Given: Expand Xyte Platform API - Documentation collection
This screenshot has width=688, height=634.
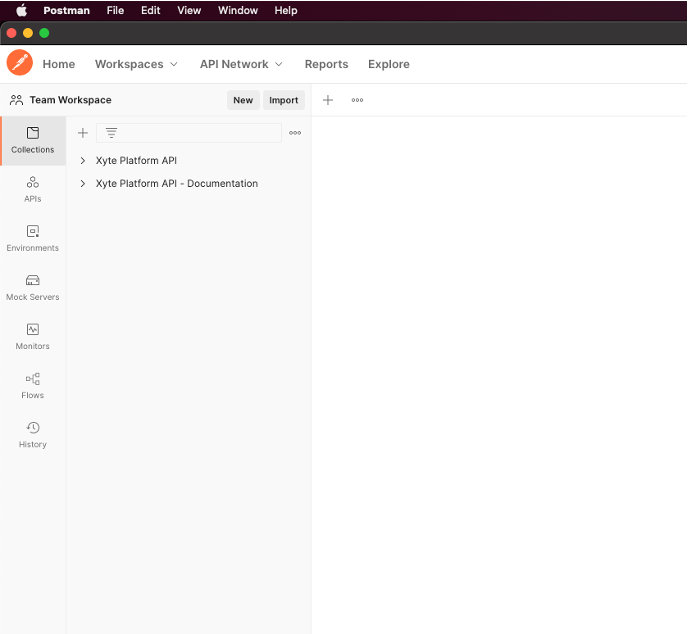Looking at the screenshot, I should click(82, 183).
